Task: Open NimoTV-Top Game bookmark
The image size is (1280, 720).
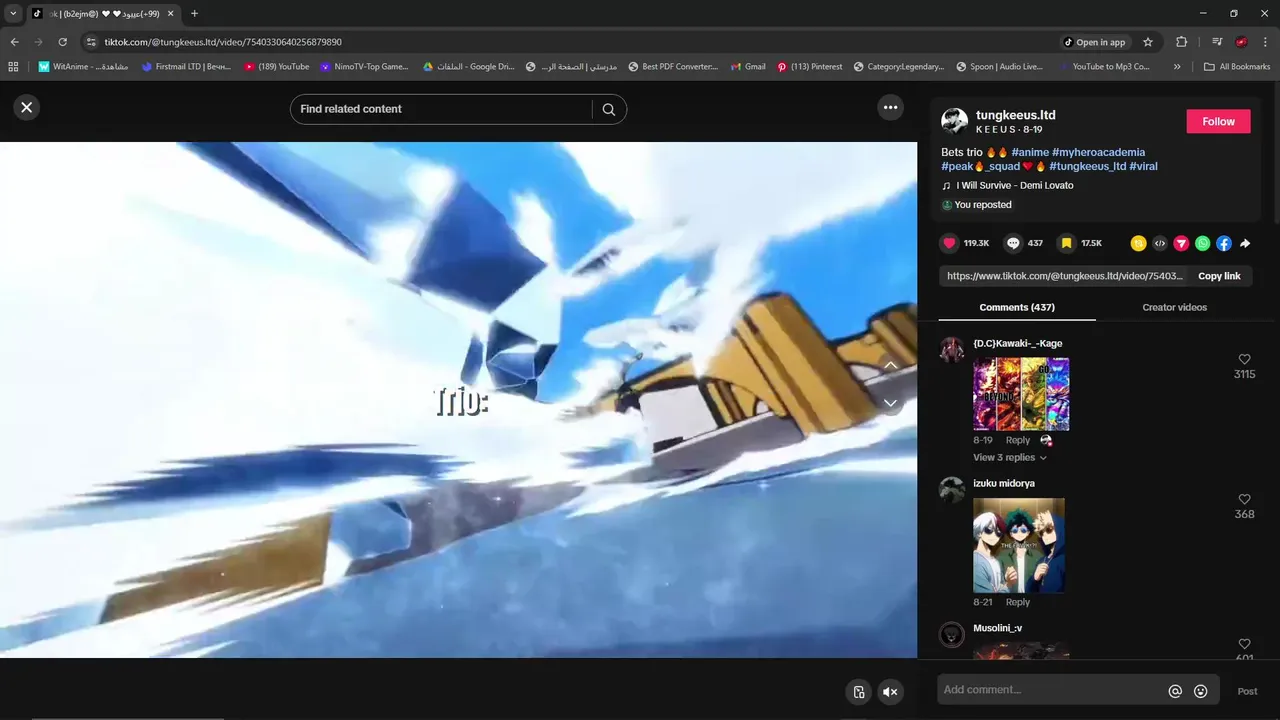Action: [x=365, y=67]
